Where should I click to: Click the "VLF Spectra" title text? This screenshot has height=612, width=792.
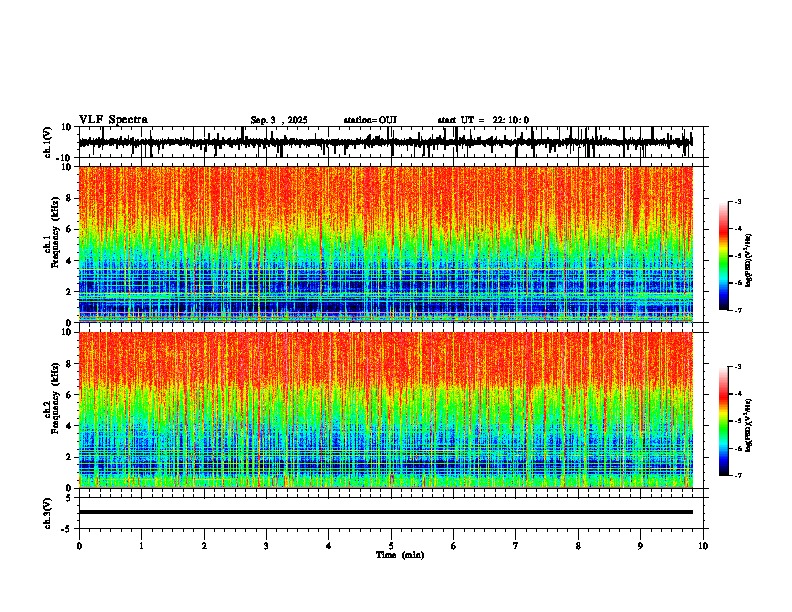[x=113, y=120]
